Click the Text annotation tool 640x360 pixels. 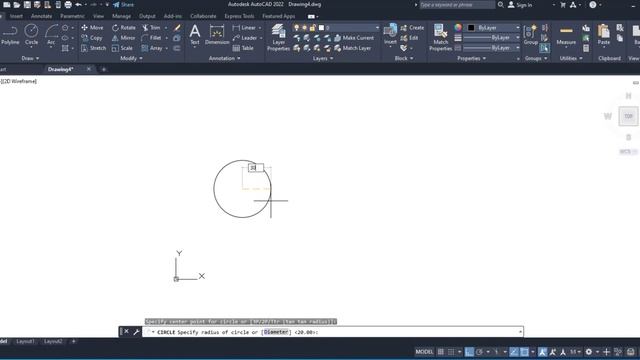[195, 35]
